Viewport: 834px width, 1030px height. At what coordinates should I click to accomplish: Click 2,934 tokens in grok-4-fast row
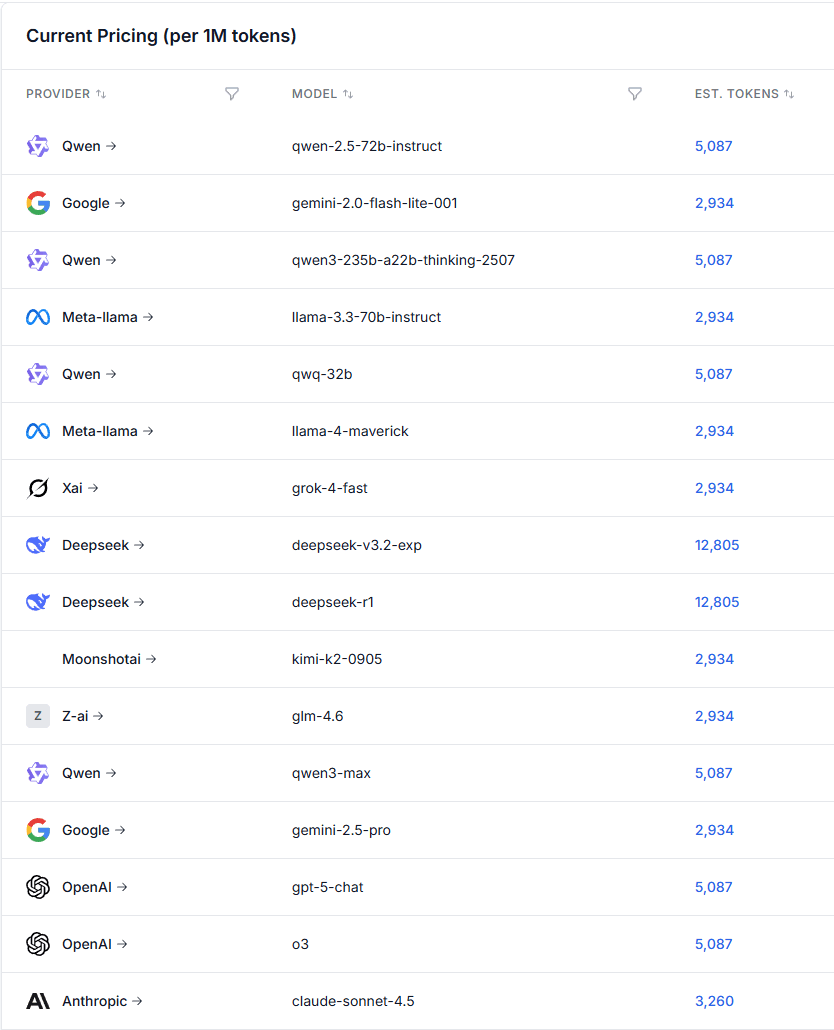(x=714, y=488)
